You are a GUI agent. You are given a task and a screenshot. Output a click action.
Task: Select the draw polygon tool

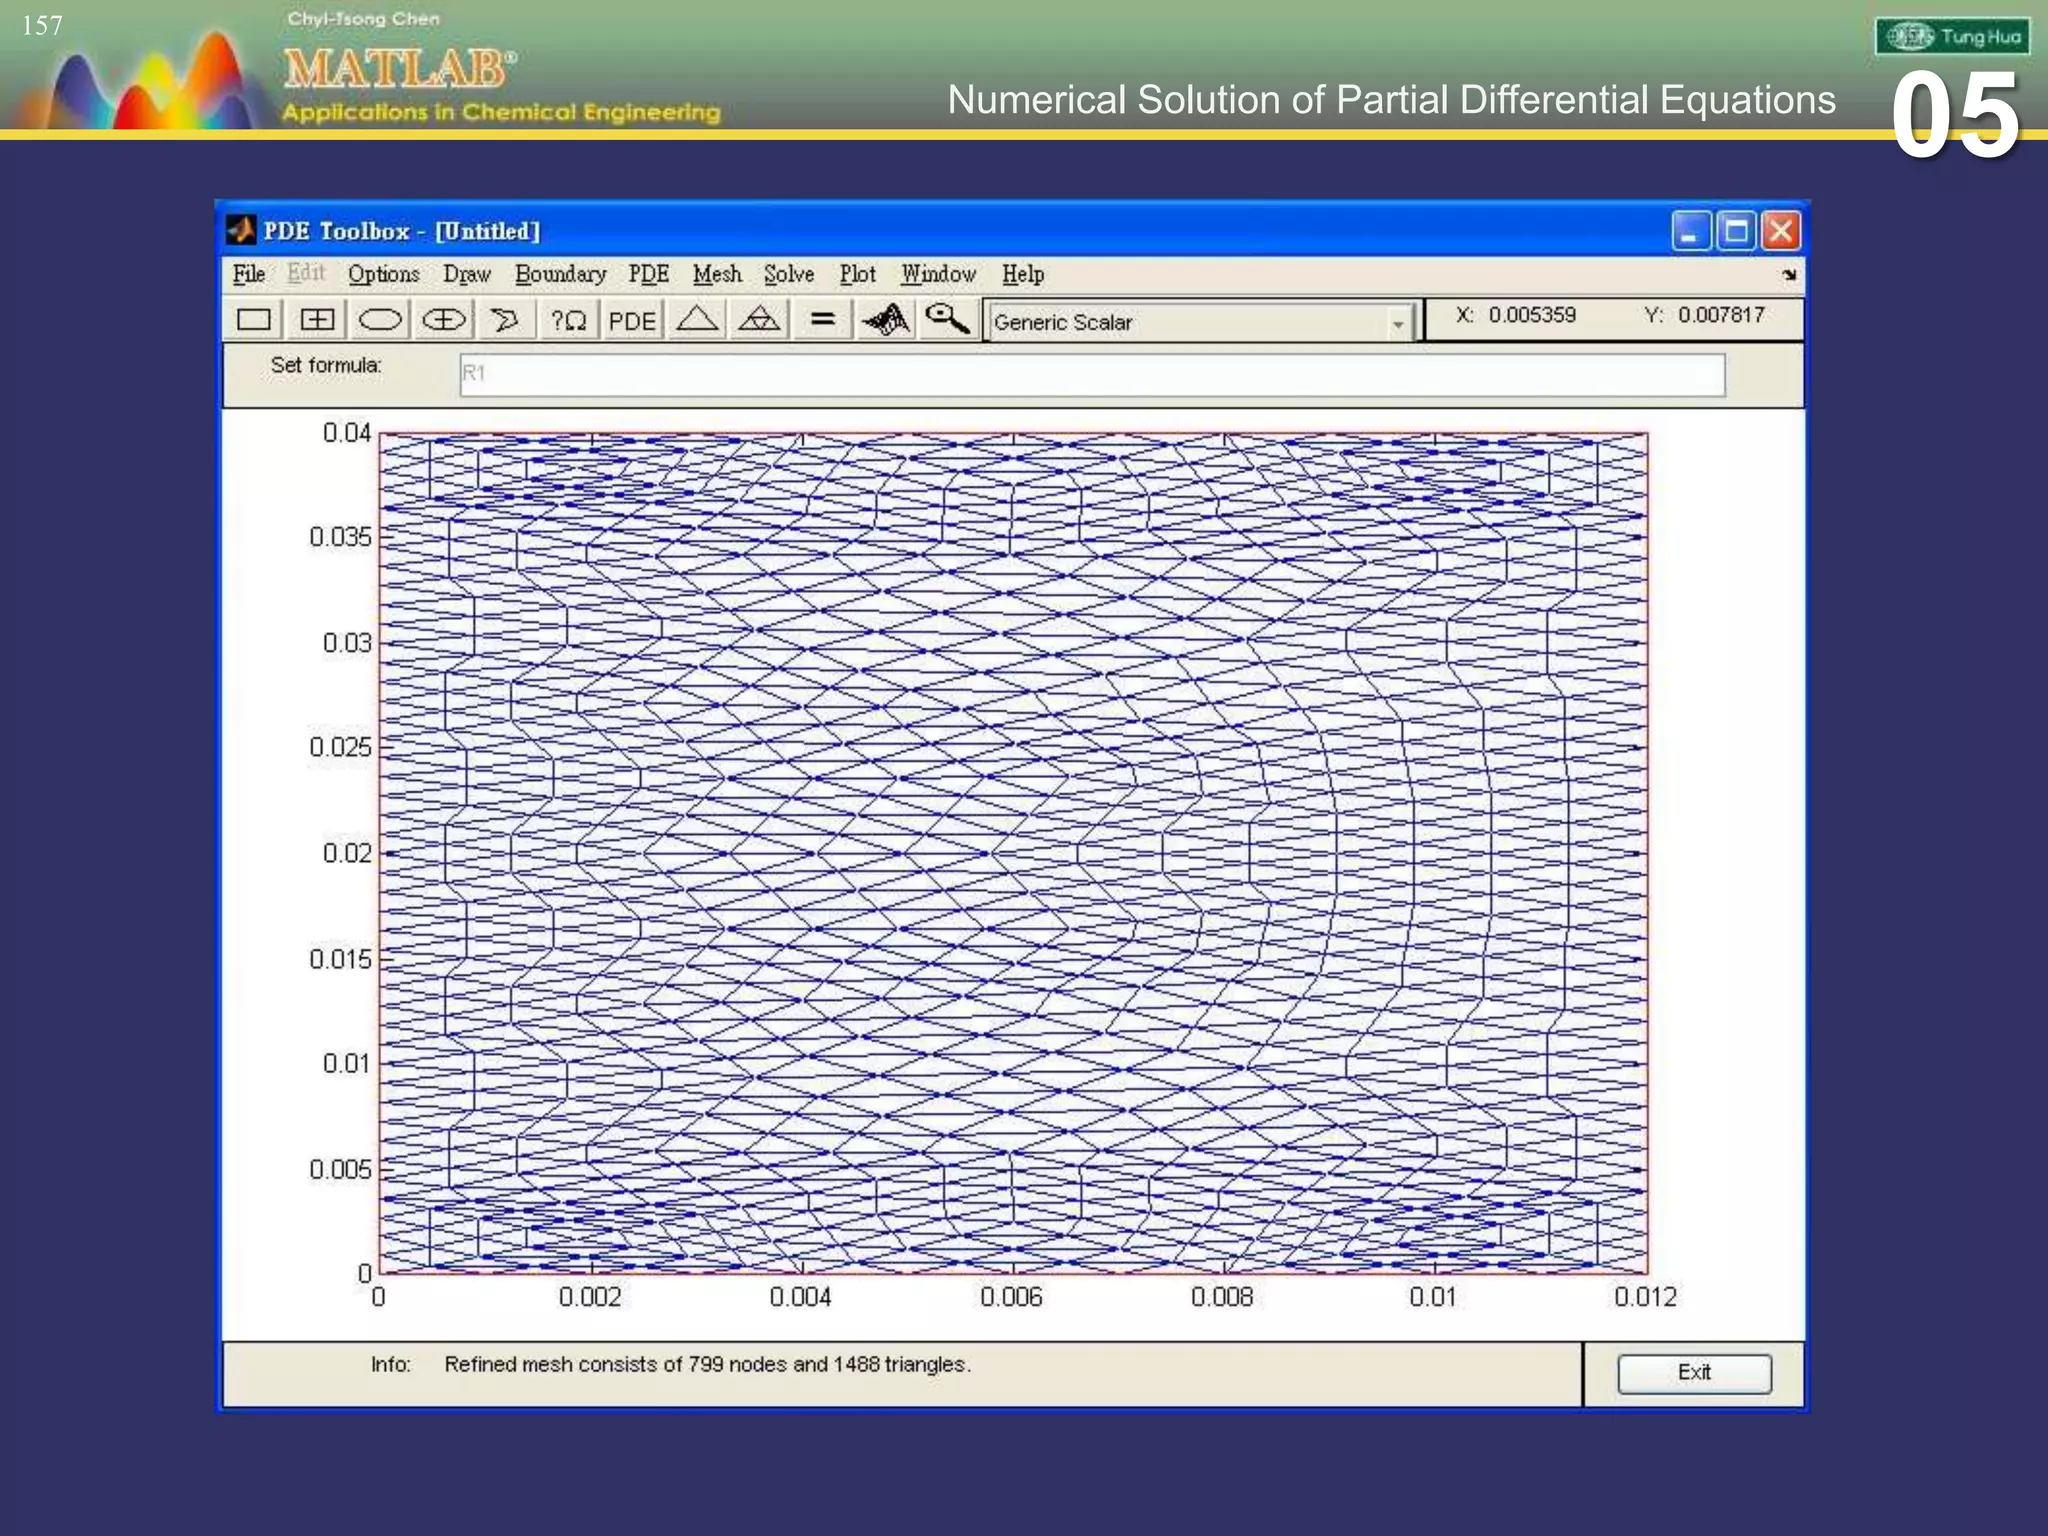[505, 320]
